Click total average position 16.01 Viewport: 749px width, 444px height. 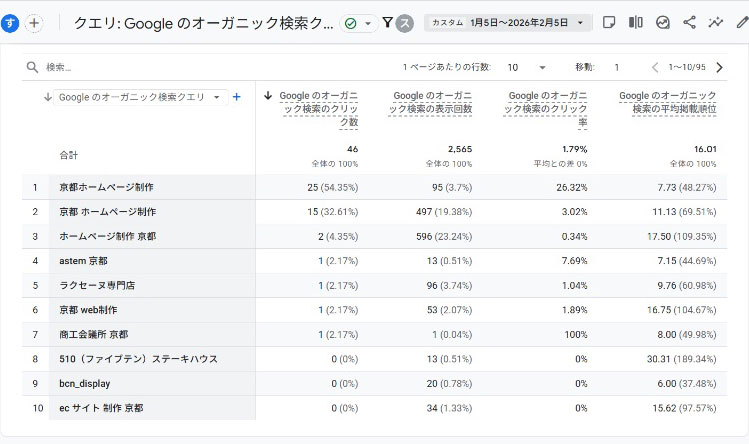[705, 149]
